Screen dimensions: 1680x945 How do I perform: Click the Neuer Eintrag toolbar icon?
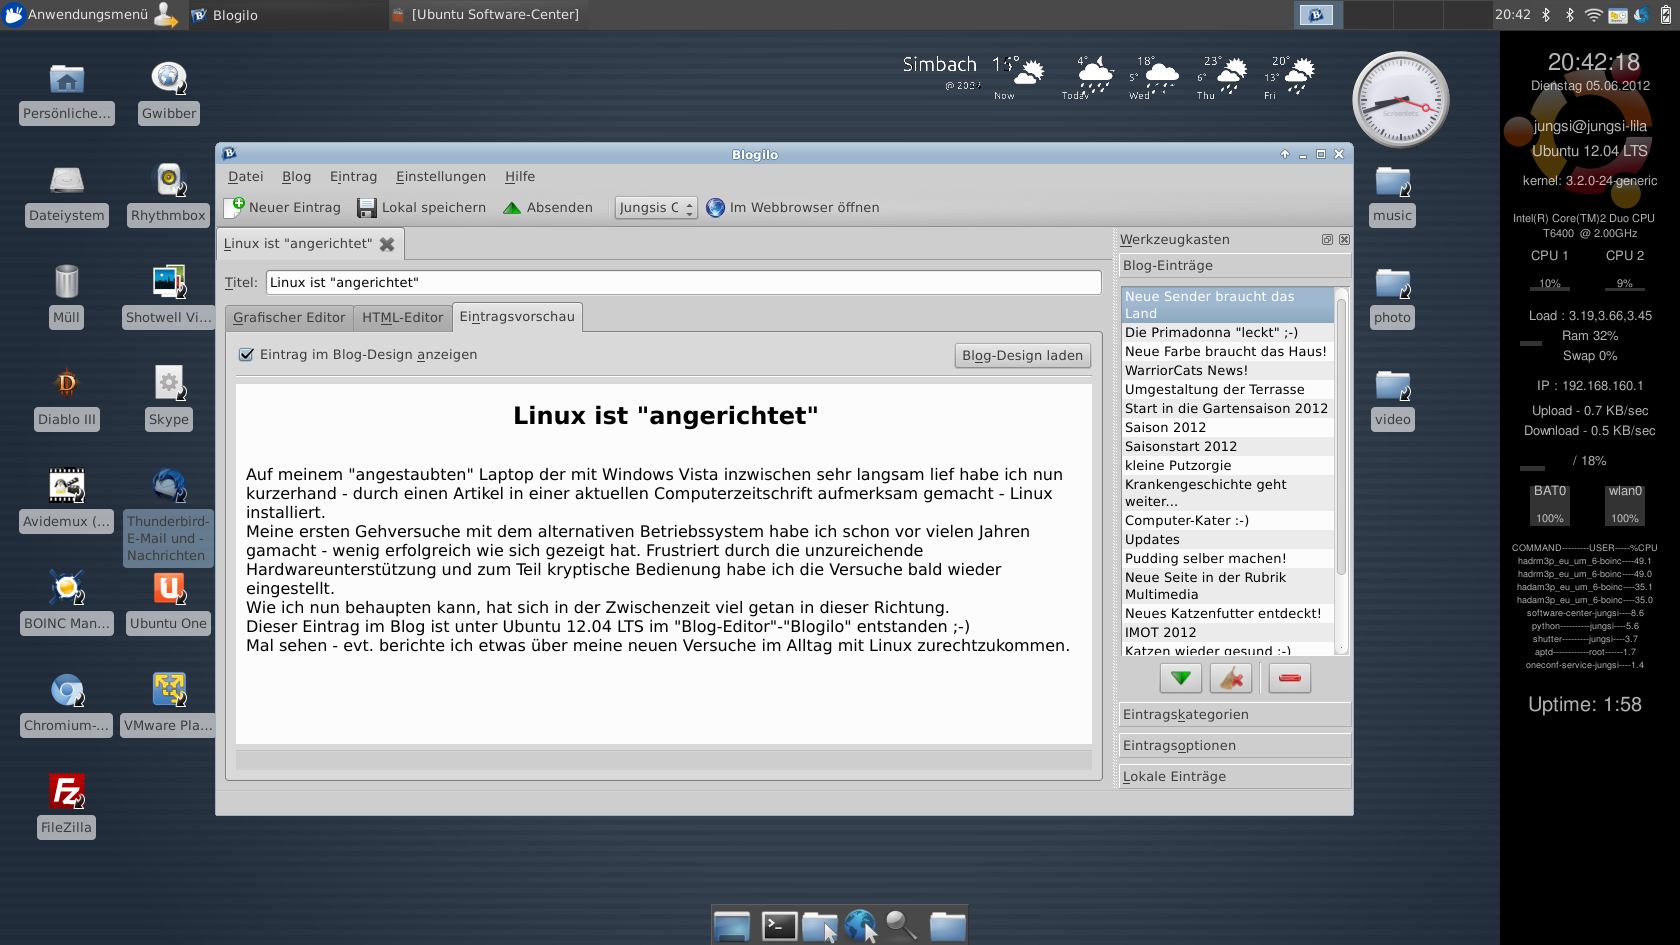pos(234,207)
